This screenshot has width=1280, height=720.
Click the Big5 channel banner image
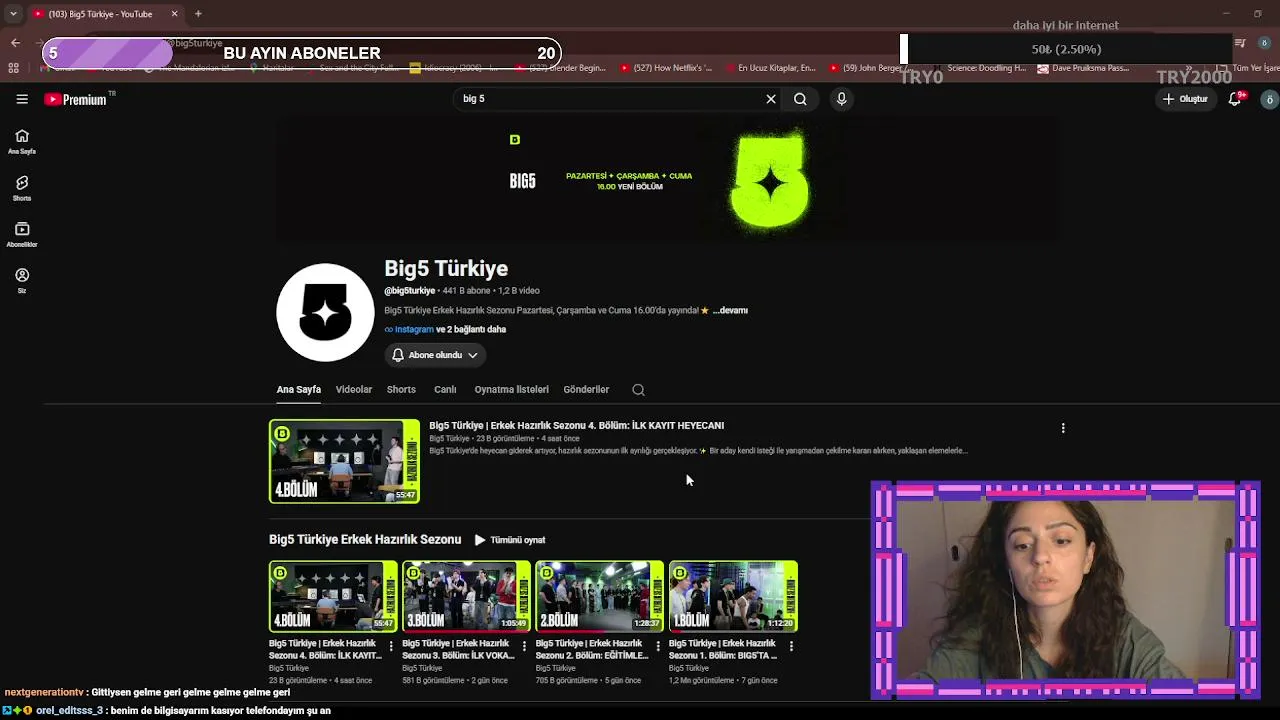669,180
